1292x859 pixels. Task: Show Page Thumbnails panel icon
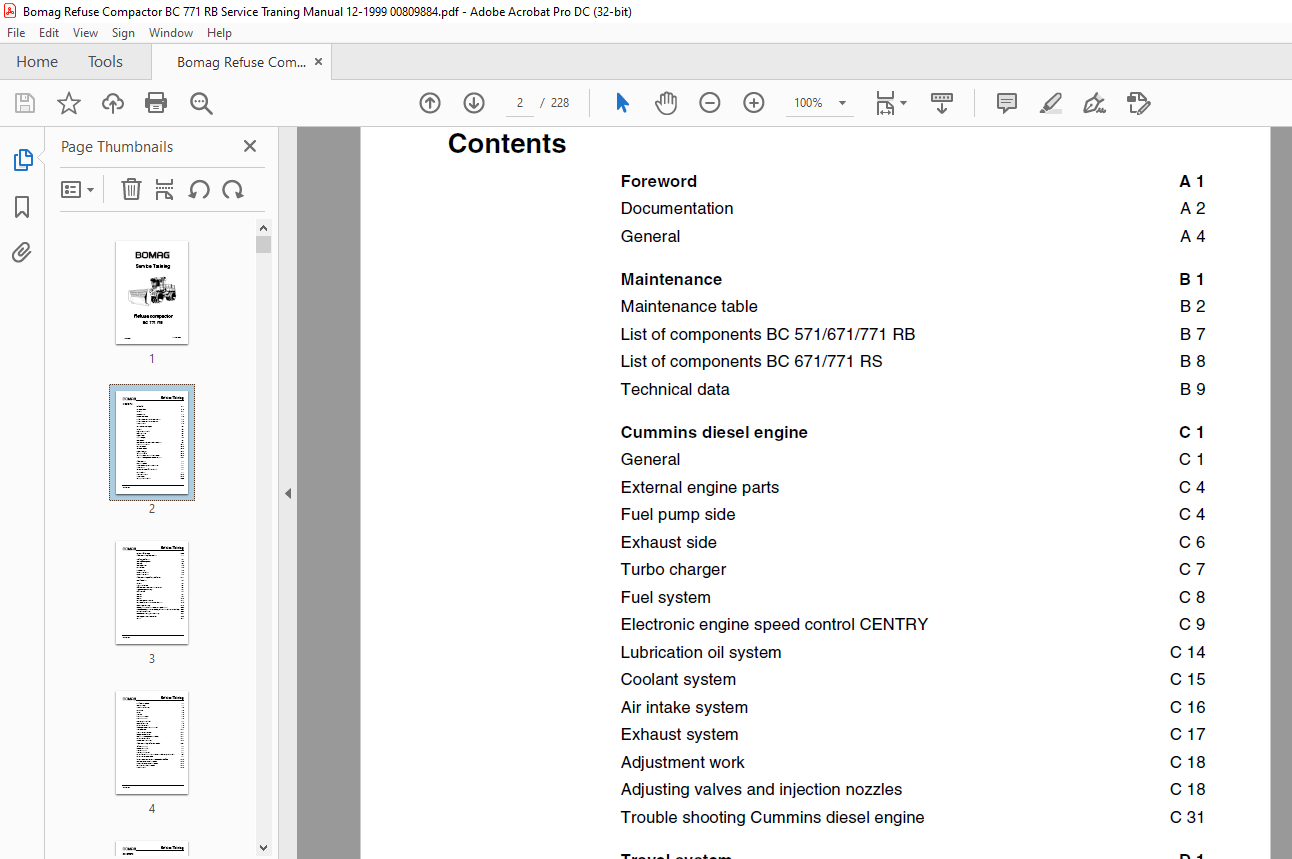point(22,160)
